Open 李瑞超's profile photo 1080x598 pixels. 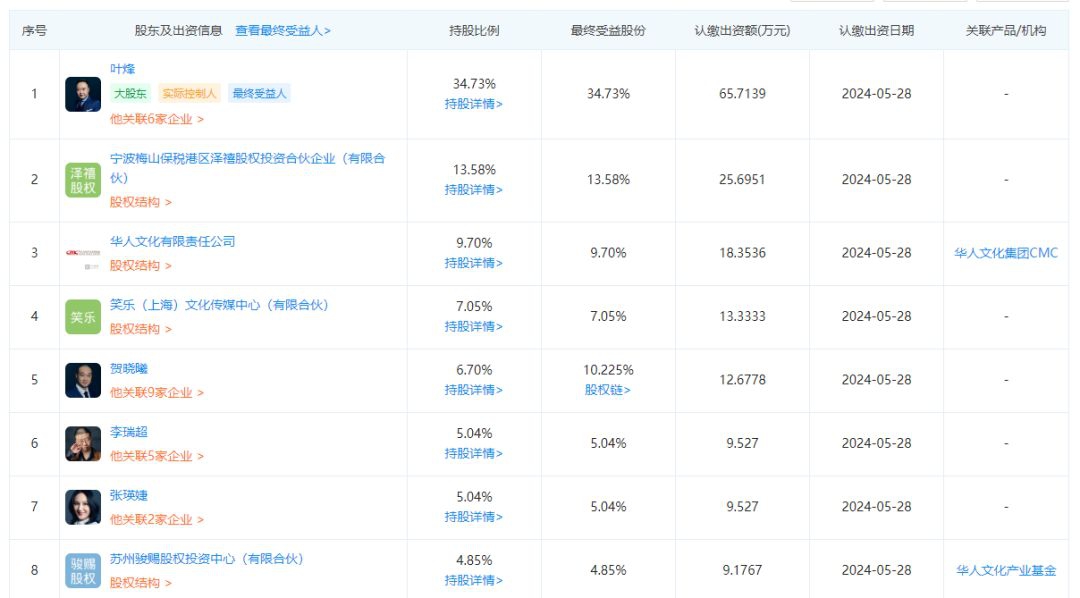(83, 444)
